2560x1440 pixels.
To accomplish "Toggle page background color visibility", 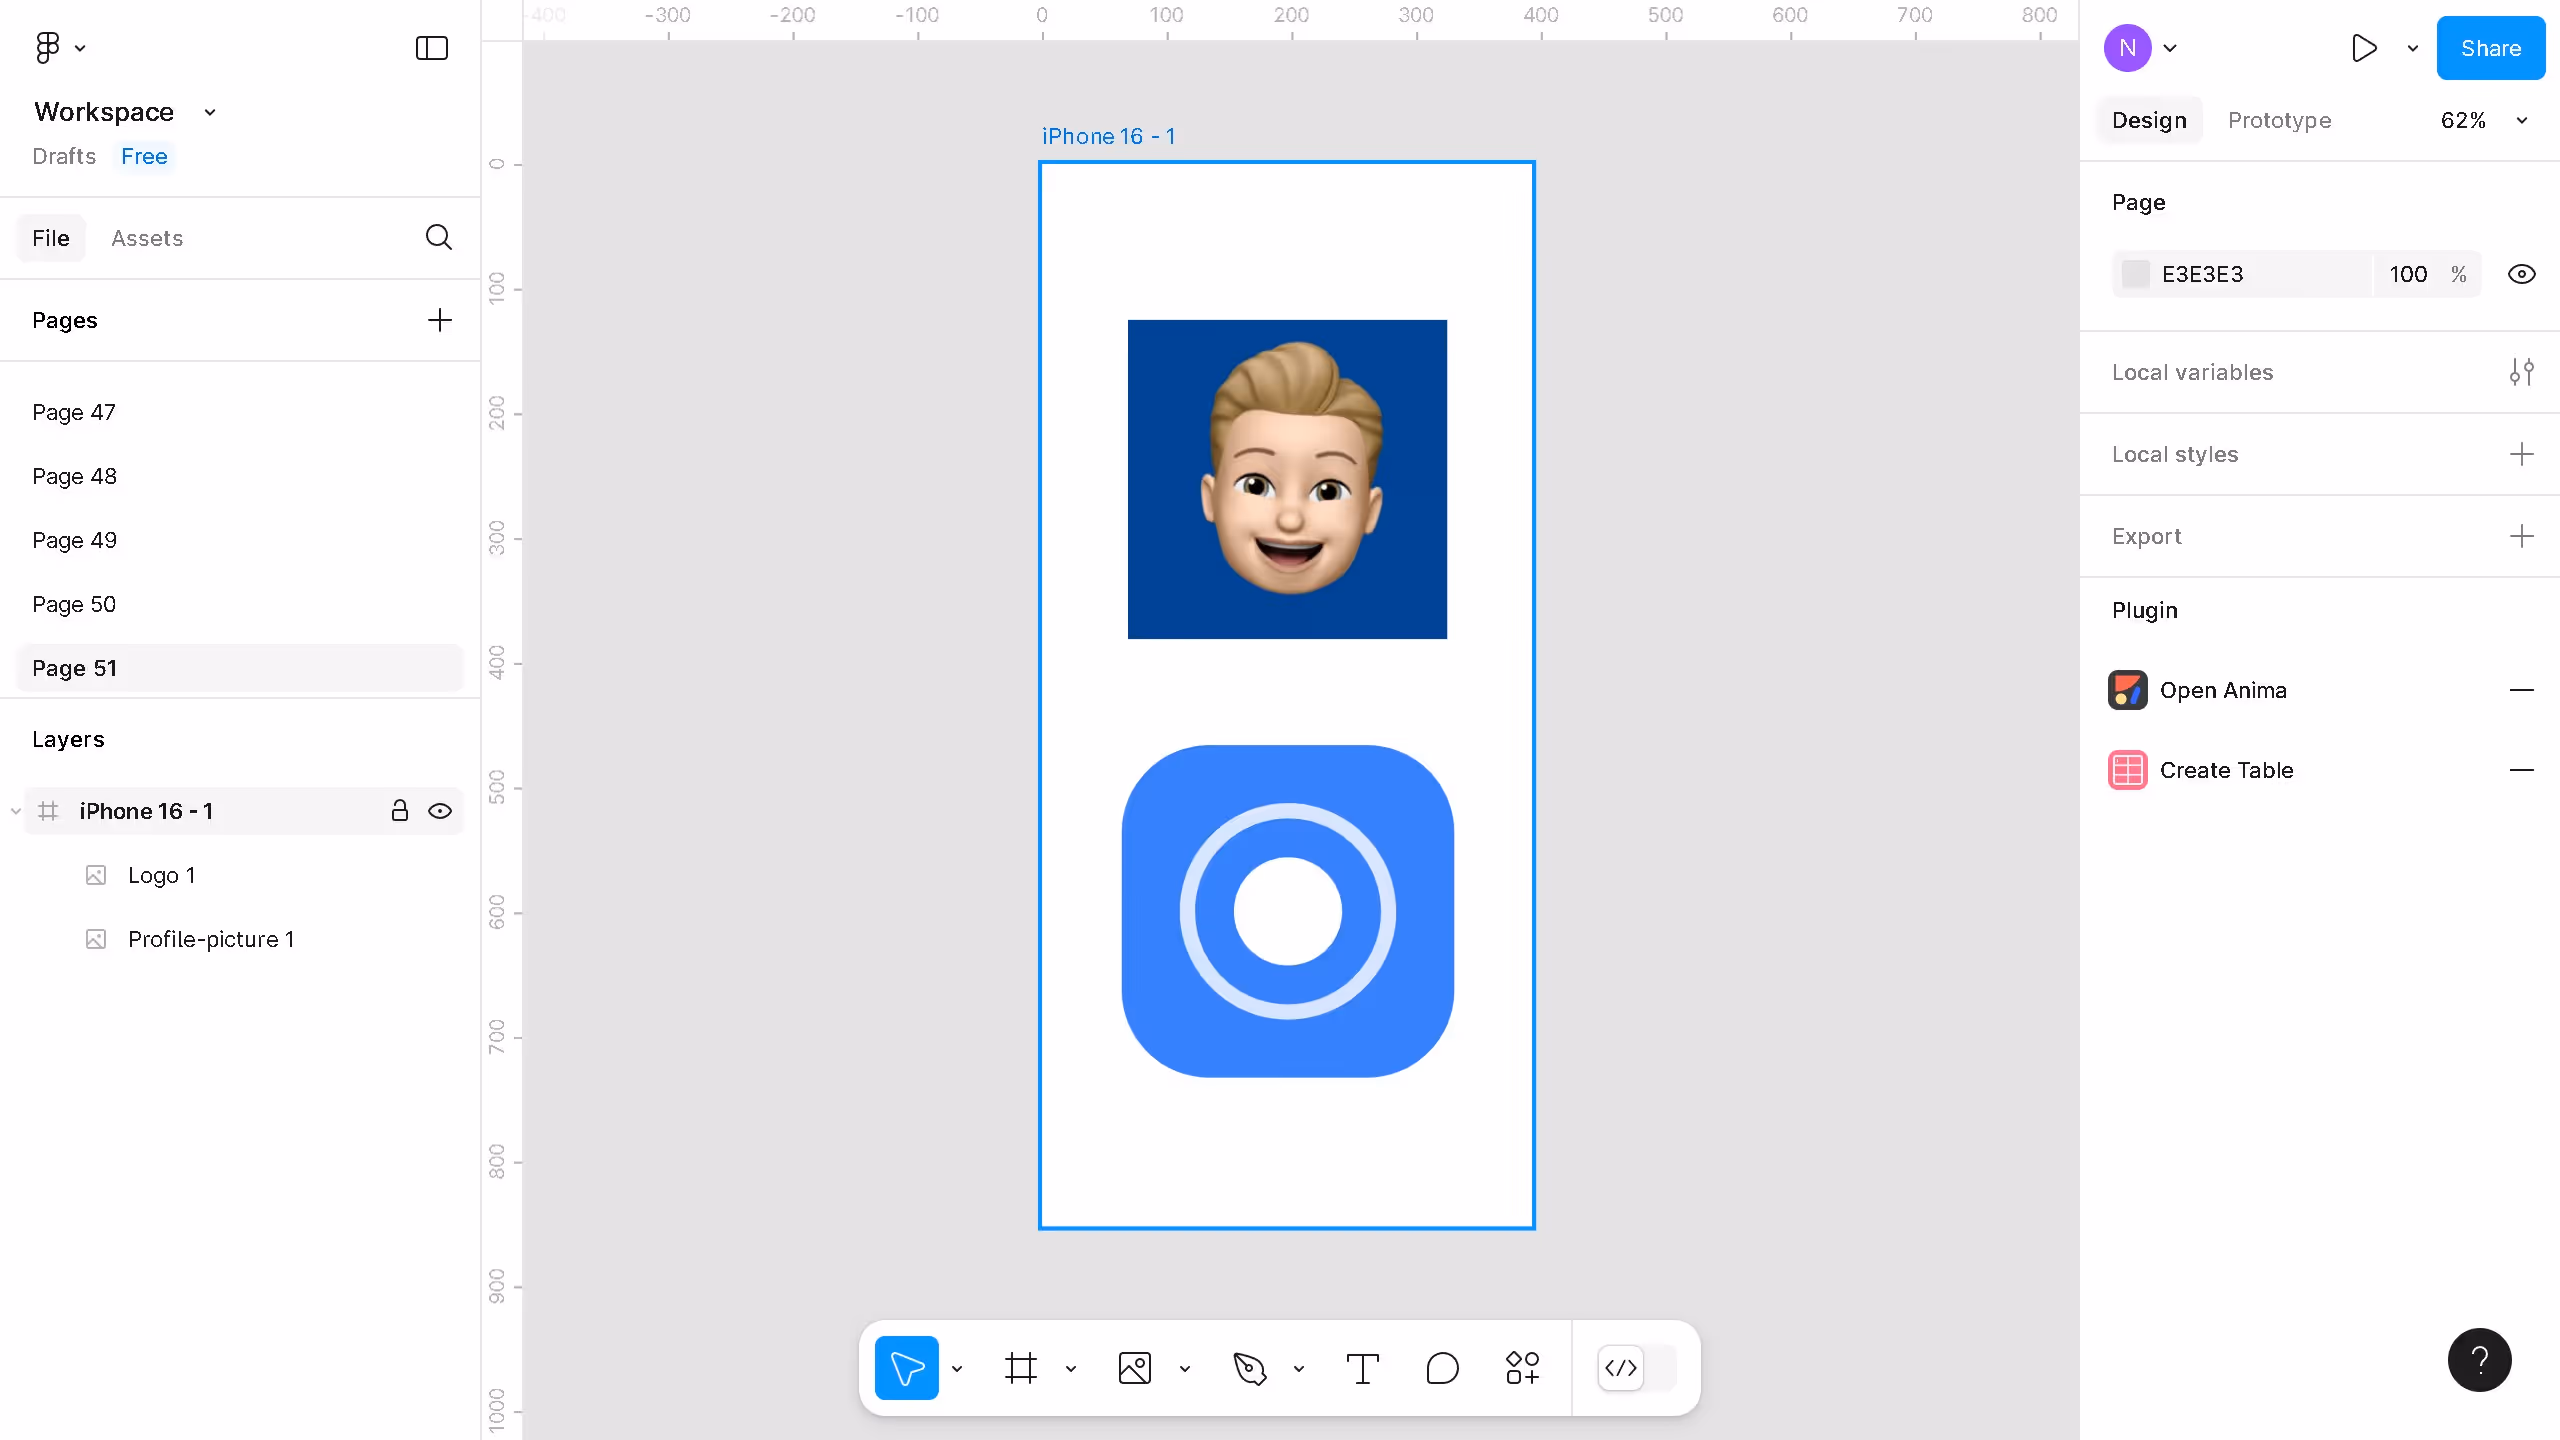I will click(2523, 273).
